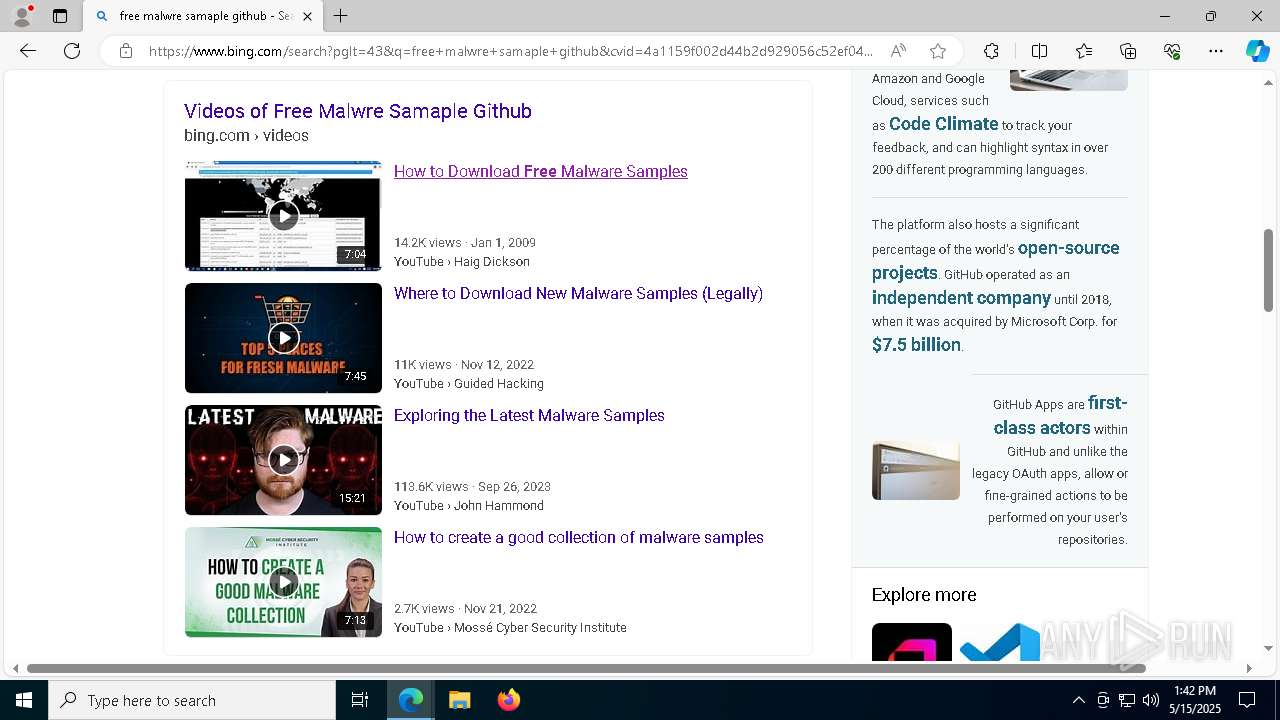The height and width of the screenshot is (720, 1280).
Task: Click the horizontal scrollbar thumb
Action: [x=586, y=668]
